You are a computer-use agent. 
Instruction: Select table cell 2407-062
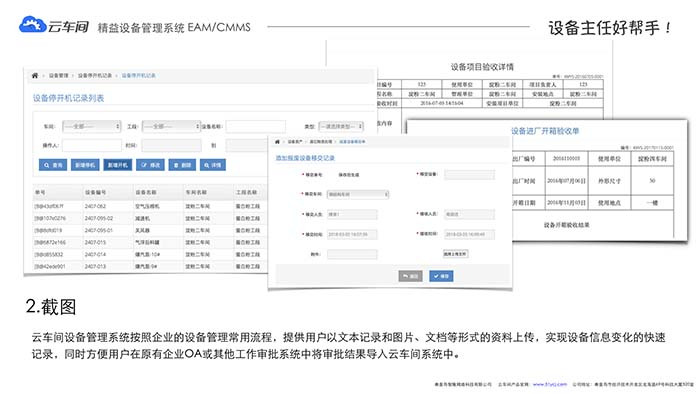click(x=95, y=206)
